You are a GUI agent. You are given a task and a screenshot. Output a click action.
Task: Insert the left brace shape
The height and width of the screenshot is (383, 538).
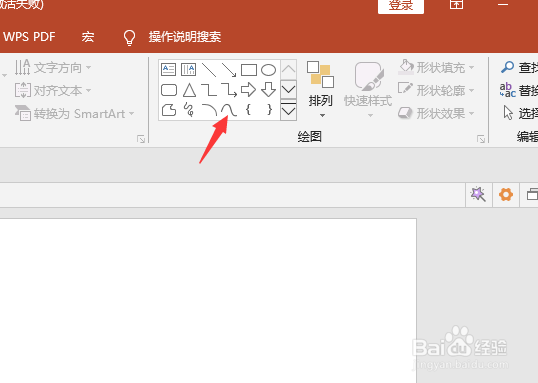[248, 109]
